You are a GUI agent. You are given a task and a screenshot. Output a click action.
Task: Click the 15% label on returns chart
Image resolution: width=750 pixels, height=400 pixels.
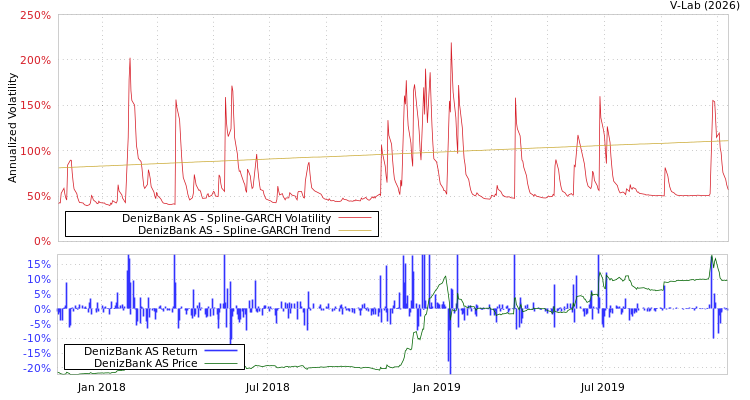[x=39, y=265]
